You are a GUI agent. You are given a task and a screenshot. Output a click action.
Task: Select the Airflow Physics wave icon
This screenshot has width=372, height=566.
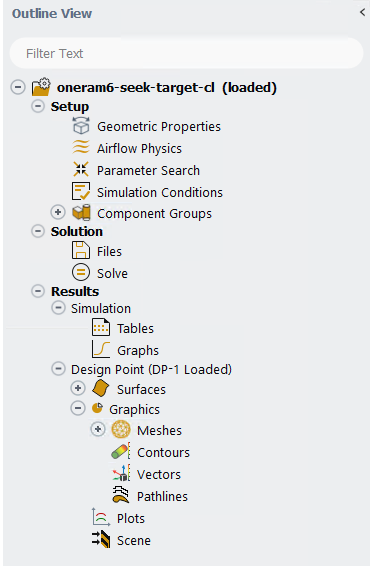click(81, 148)
